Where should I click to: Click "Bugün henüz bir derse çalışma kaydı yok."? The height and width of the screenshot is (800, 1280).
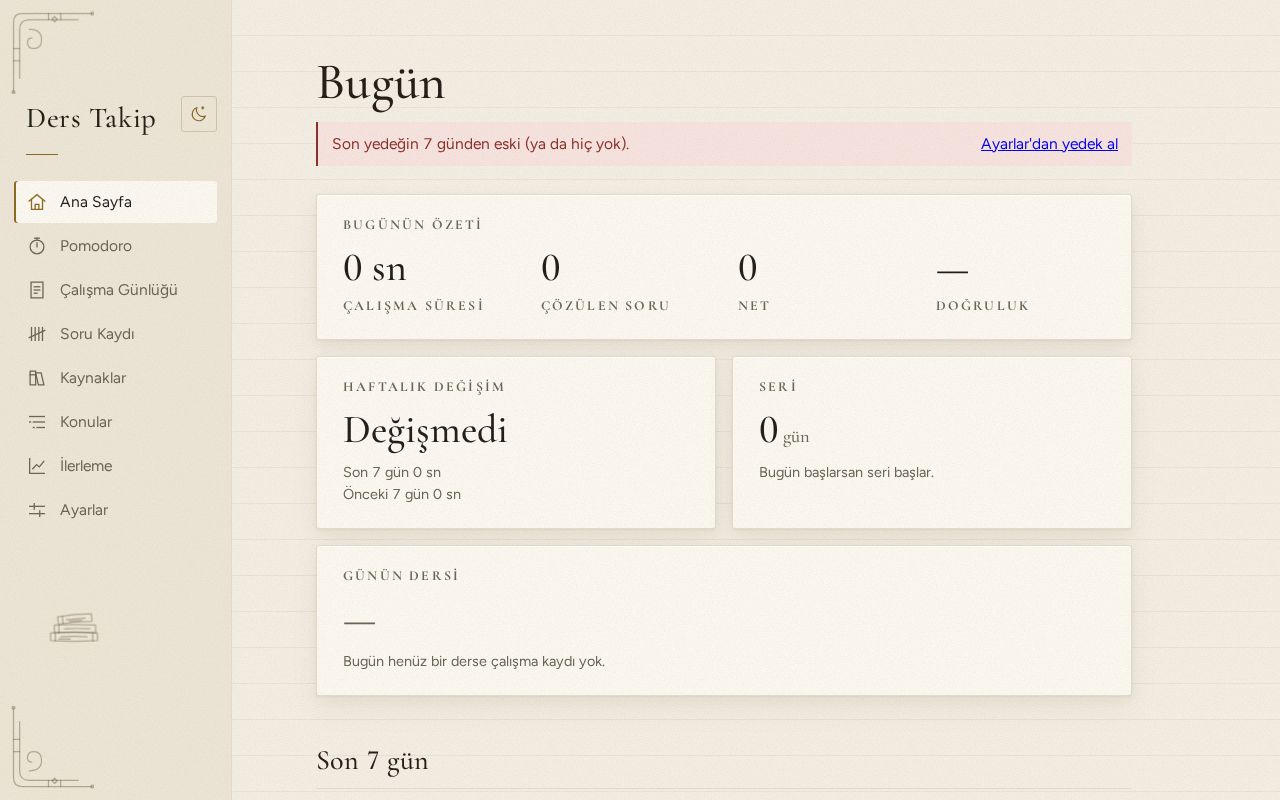point(474,661)
